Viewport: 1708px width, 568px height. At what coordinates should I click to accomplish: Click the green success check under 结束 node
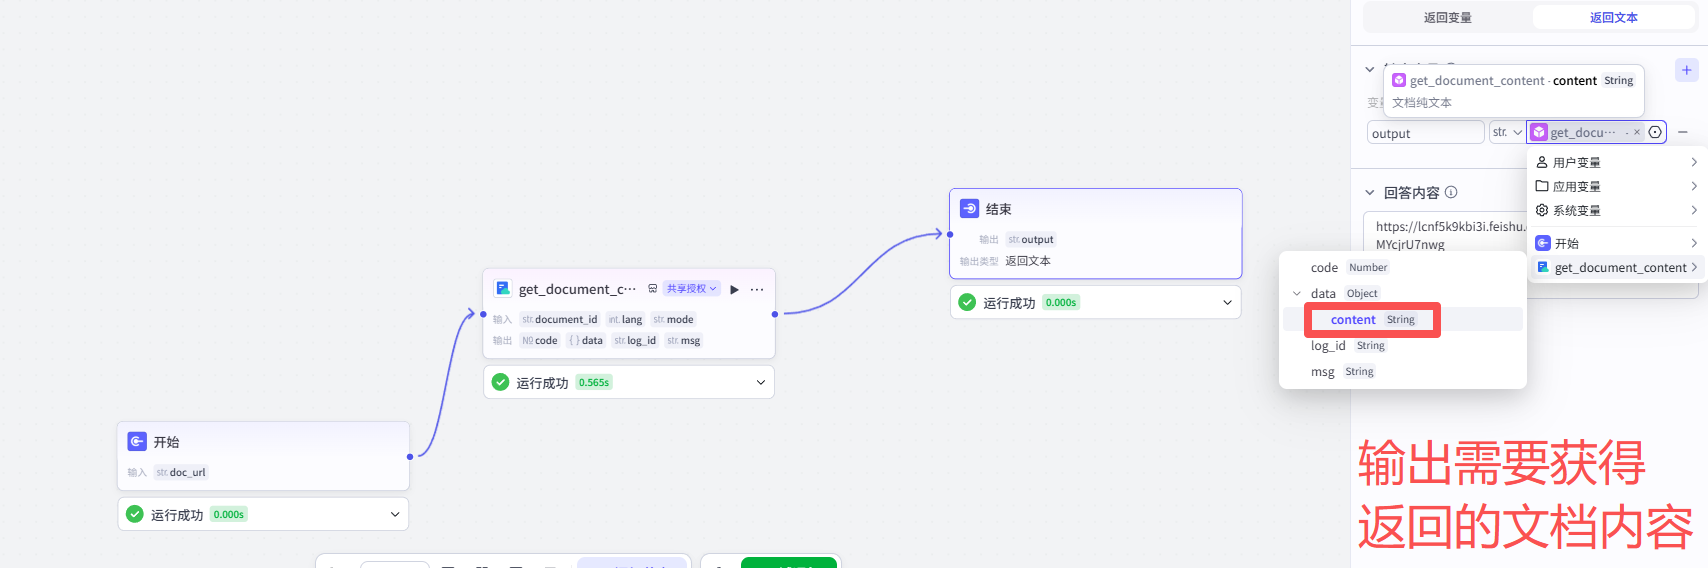coord(967,302)
